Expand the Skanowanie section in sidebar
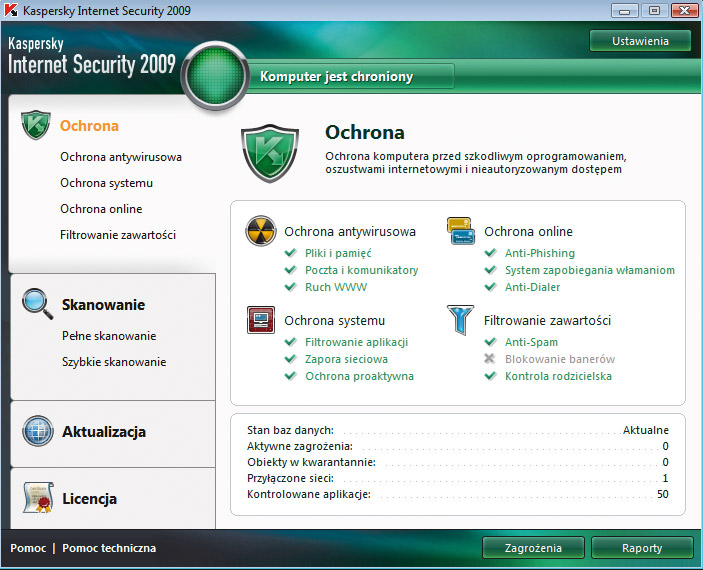703x570 pixels. (103, 305)
